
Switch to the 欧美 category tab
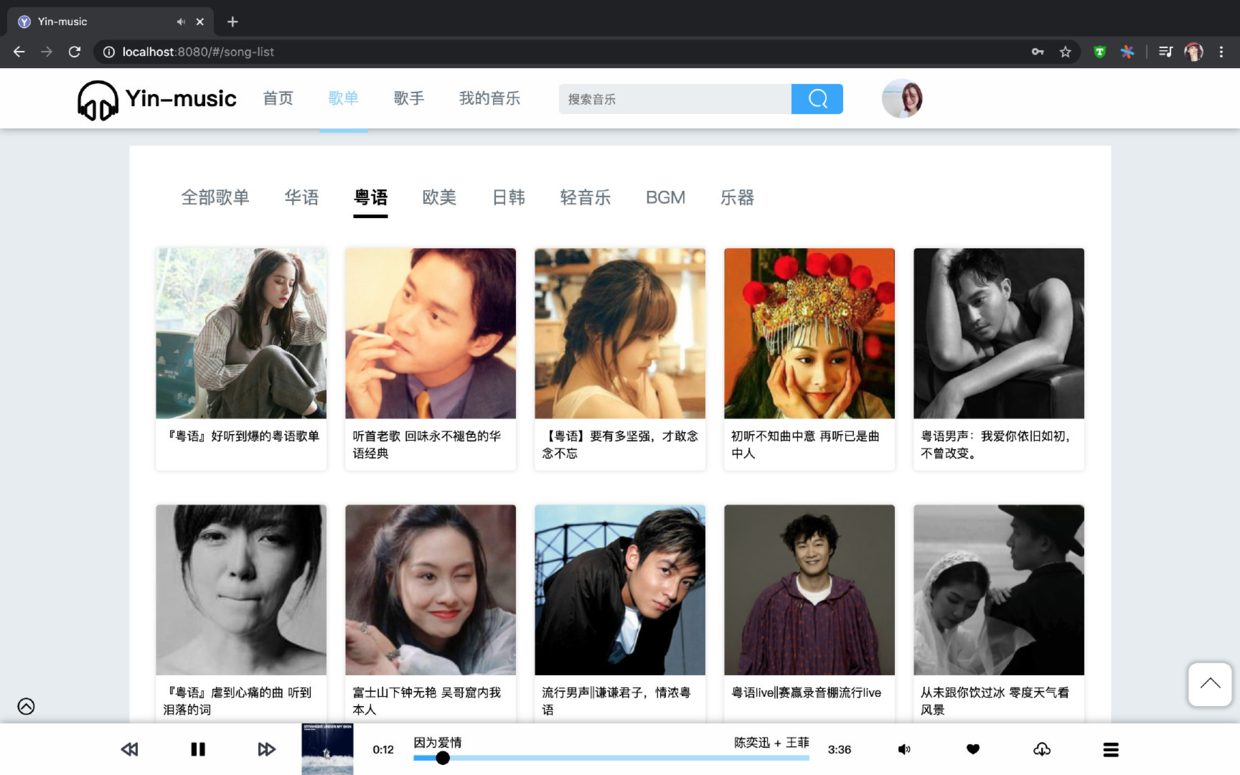439,197
